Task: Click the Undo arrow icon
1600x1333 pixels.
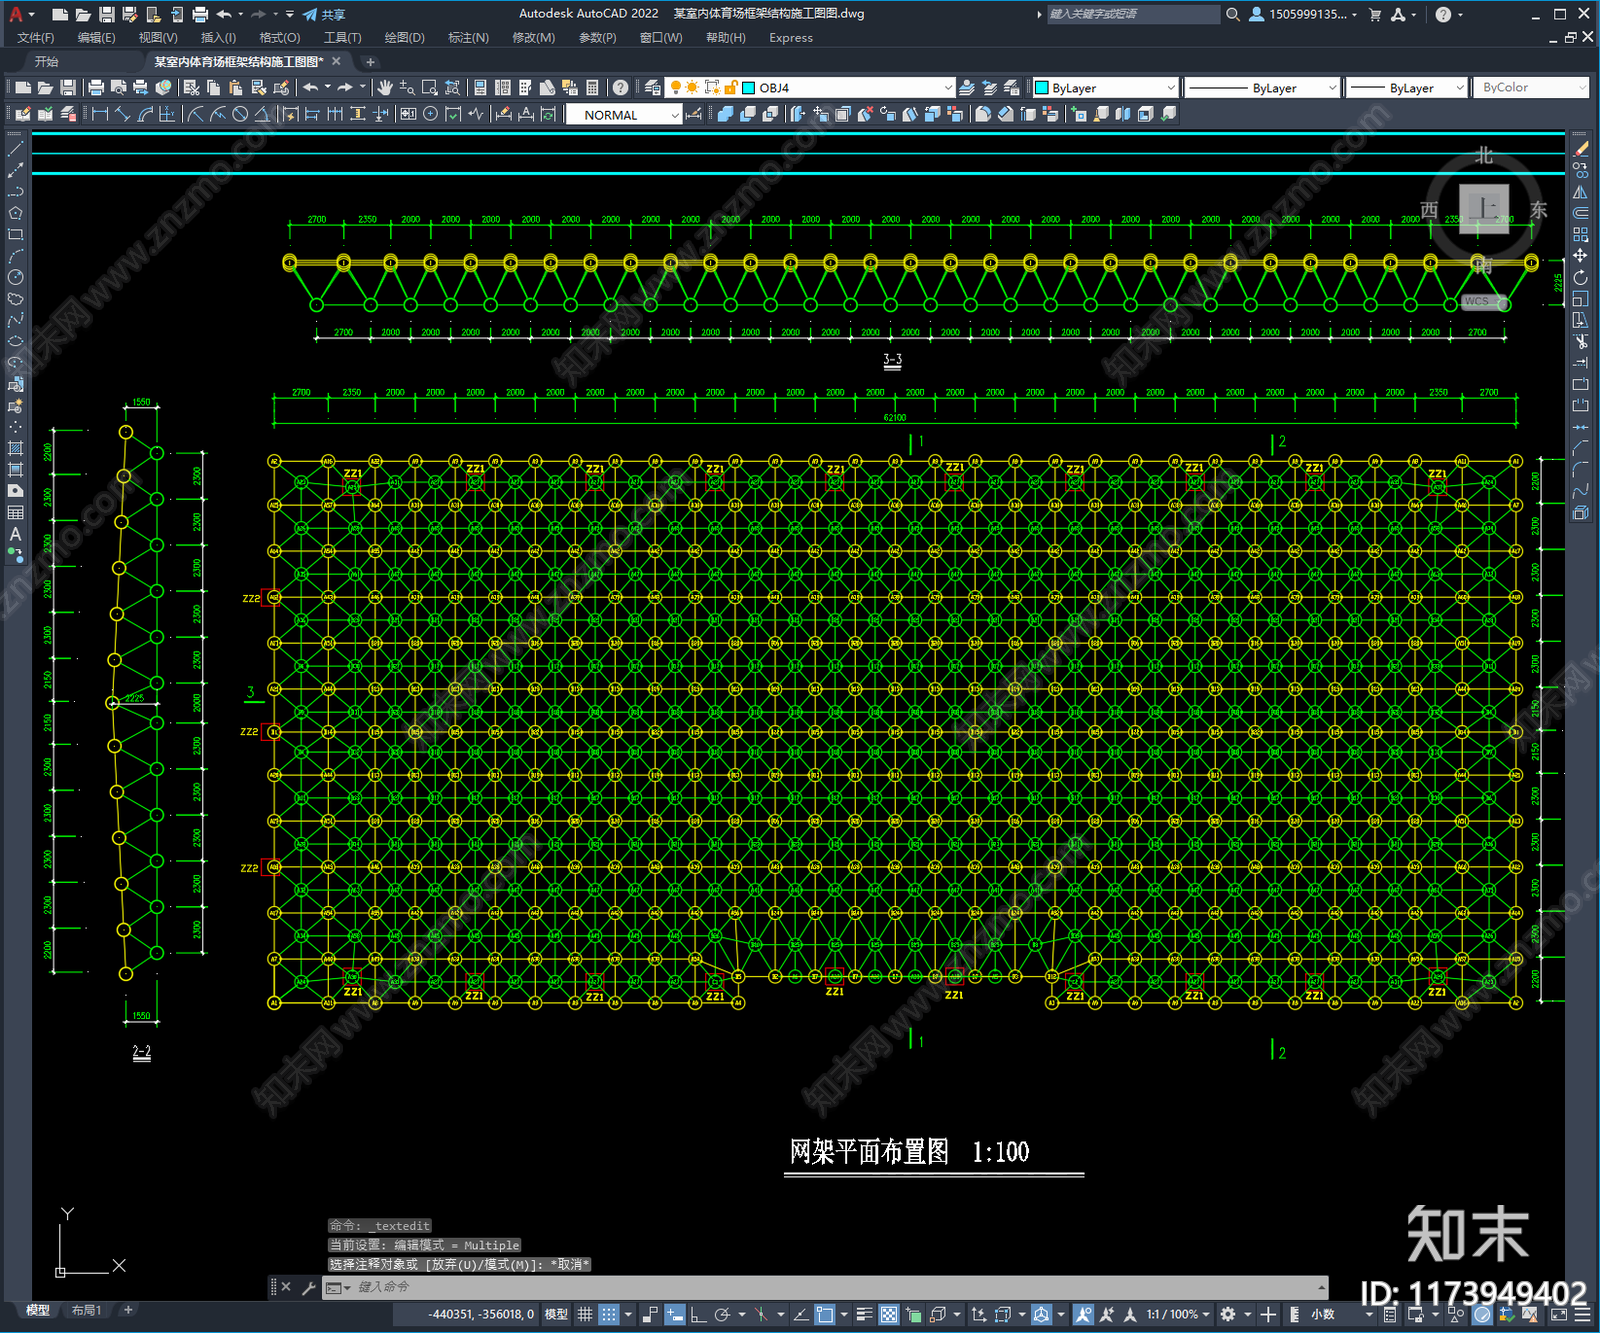Action: (311, 88)
